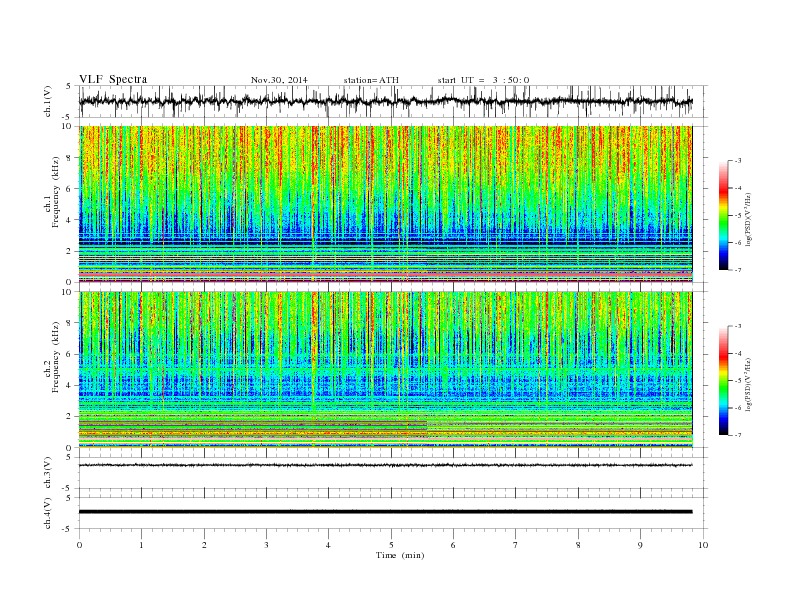Click the 0 tick on the time axis
The height and width of the screenshot is (612, 792).
[79, 545]
